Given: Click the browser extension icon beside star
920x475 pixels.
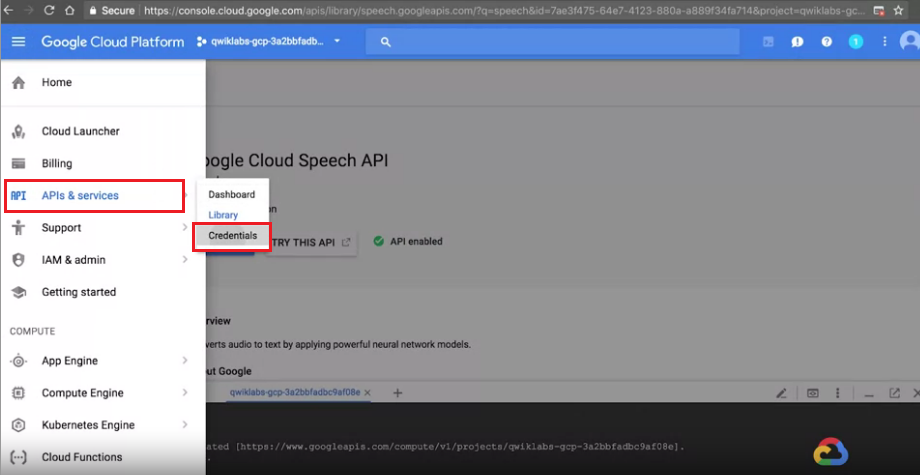Looking at the screenshot, I should (878, 11).
